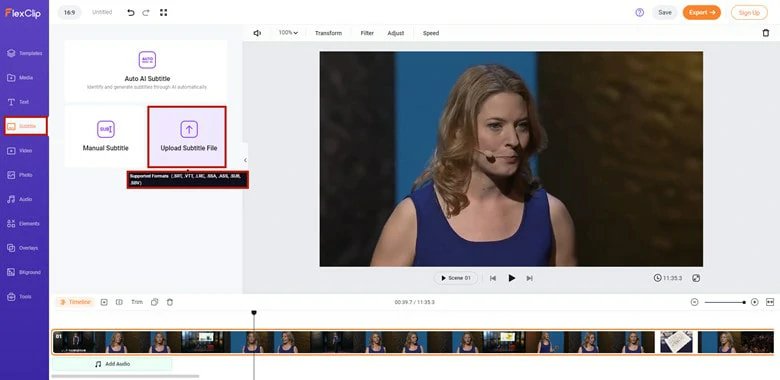Duplicate the selected scene
The height and width of the screenshot is (380, 780).
click(154, 302)
